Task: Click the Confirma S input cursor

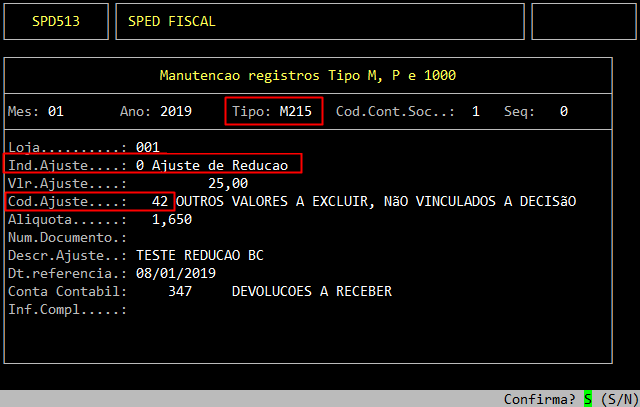Action: point(588,399)
